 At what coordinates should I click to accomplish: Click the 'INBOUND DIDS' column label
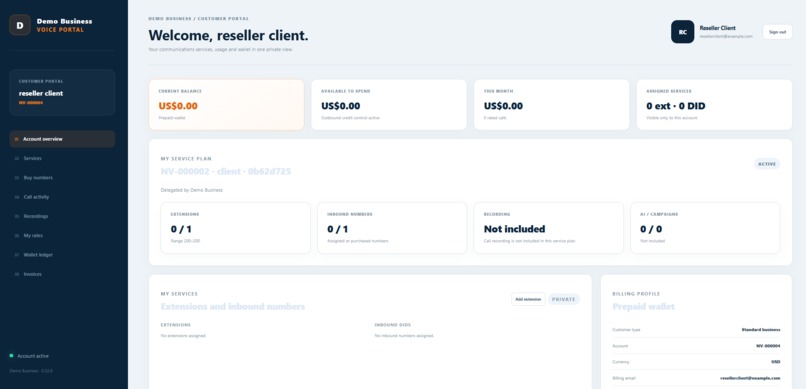pyautogui.click(x=393, y=325)
